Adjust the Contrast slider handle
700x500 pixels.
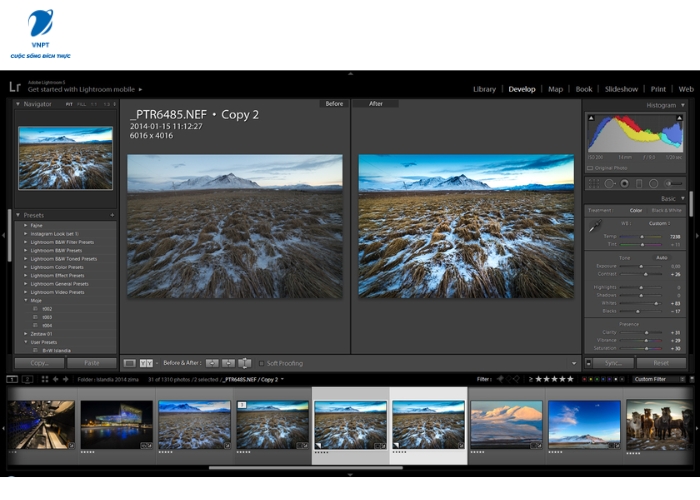point(646,274)
